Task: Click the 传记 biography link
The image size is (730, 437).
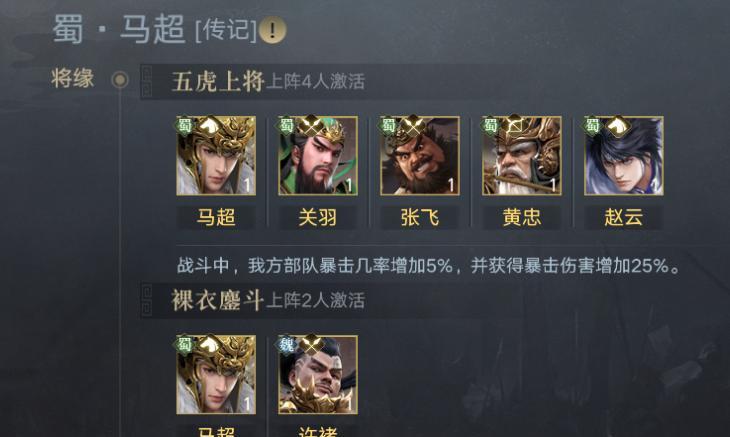Action: [226, 31]
